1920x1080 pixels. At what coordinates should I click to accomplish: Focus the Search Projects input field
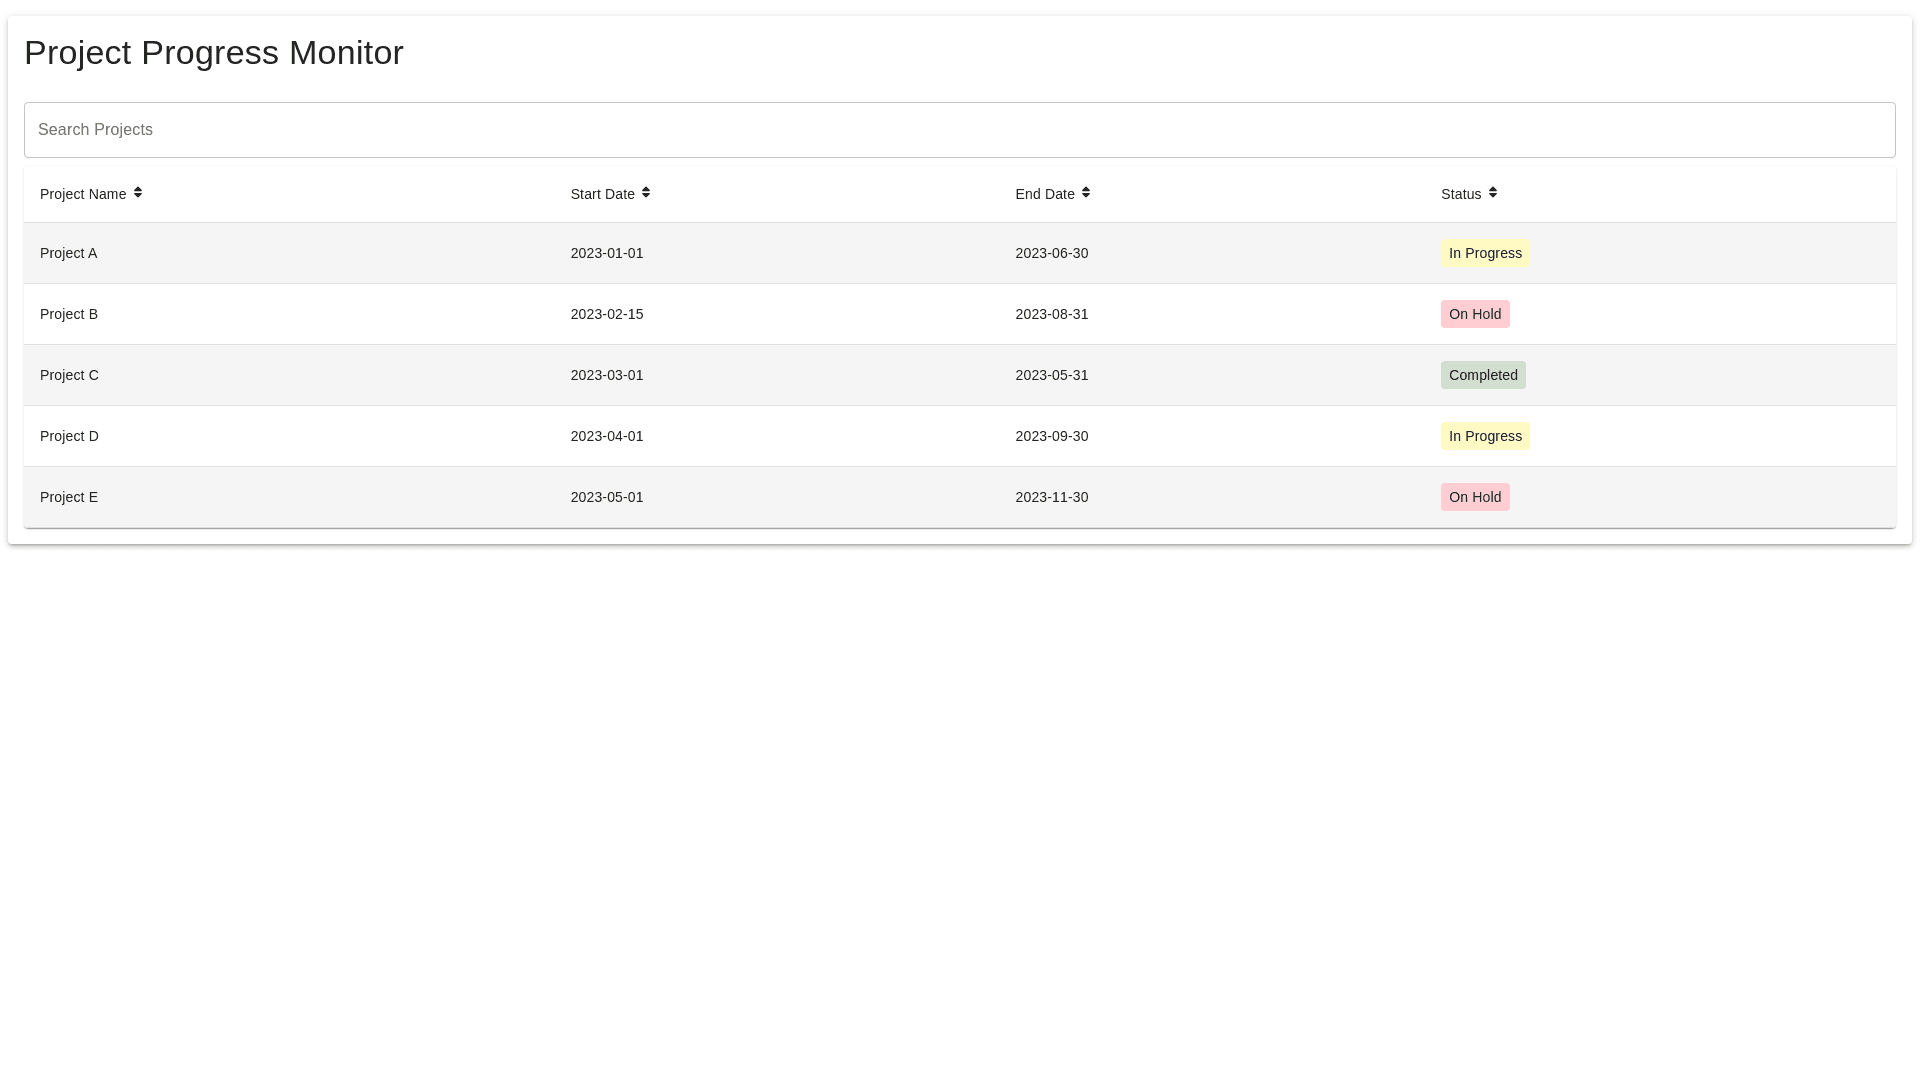tap(959, 130)
